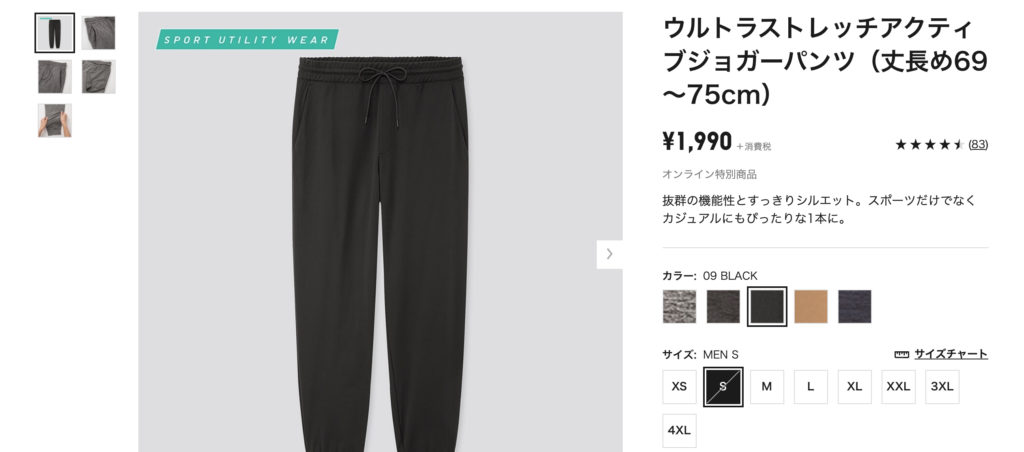Select the dark gray heather color swatch

coord(723,306)
